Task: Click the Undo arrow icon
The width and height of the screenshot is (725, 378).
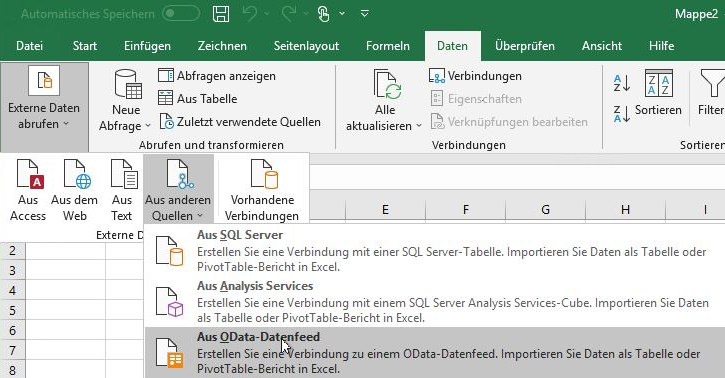Action: (x=250, y=14)
